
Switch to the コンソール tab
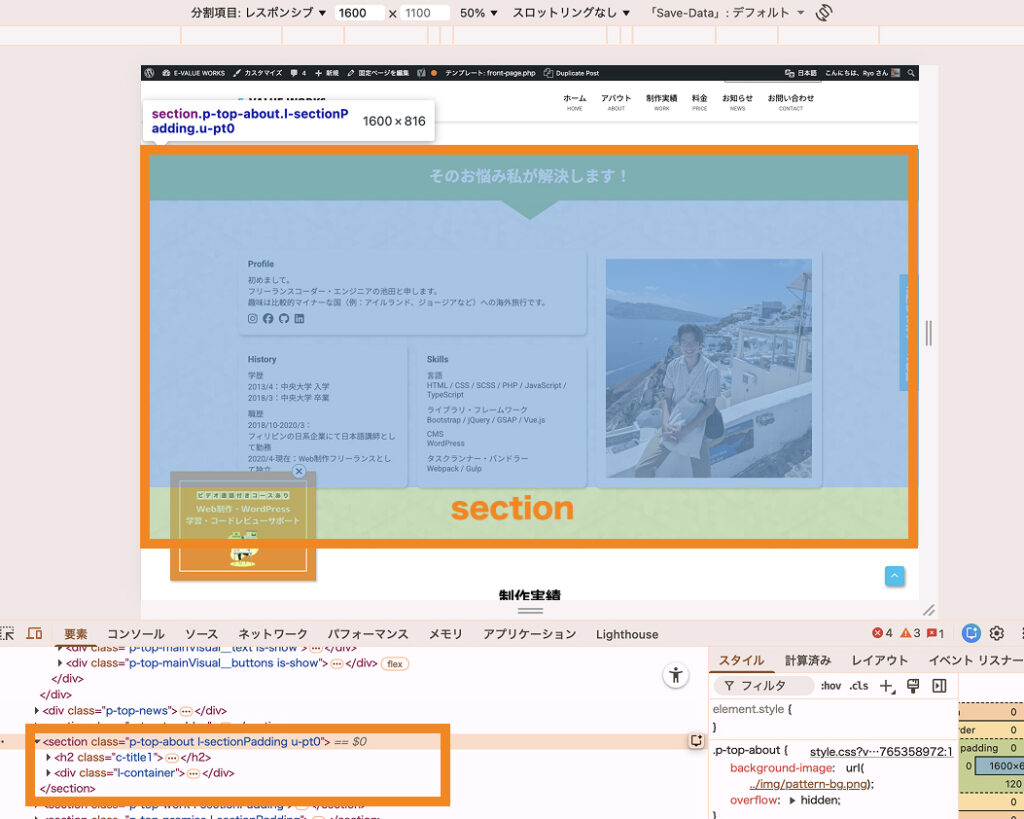click(135, 633)
